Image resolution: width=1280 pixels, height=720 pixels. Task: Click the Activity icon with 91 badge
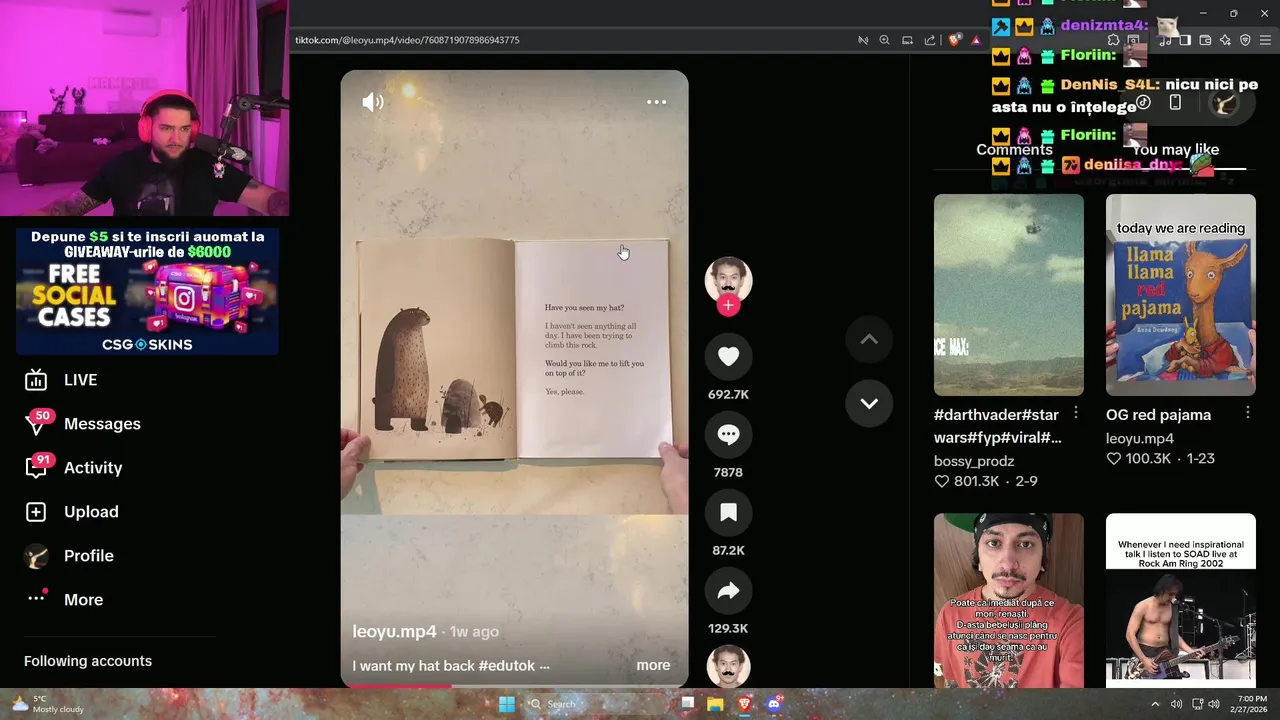(x=36, y=468)
